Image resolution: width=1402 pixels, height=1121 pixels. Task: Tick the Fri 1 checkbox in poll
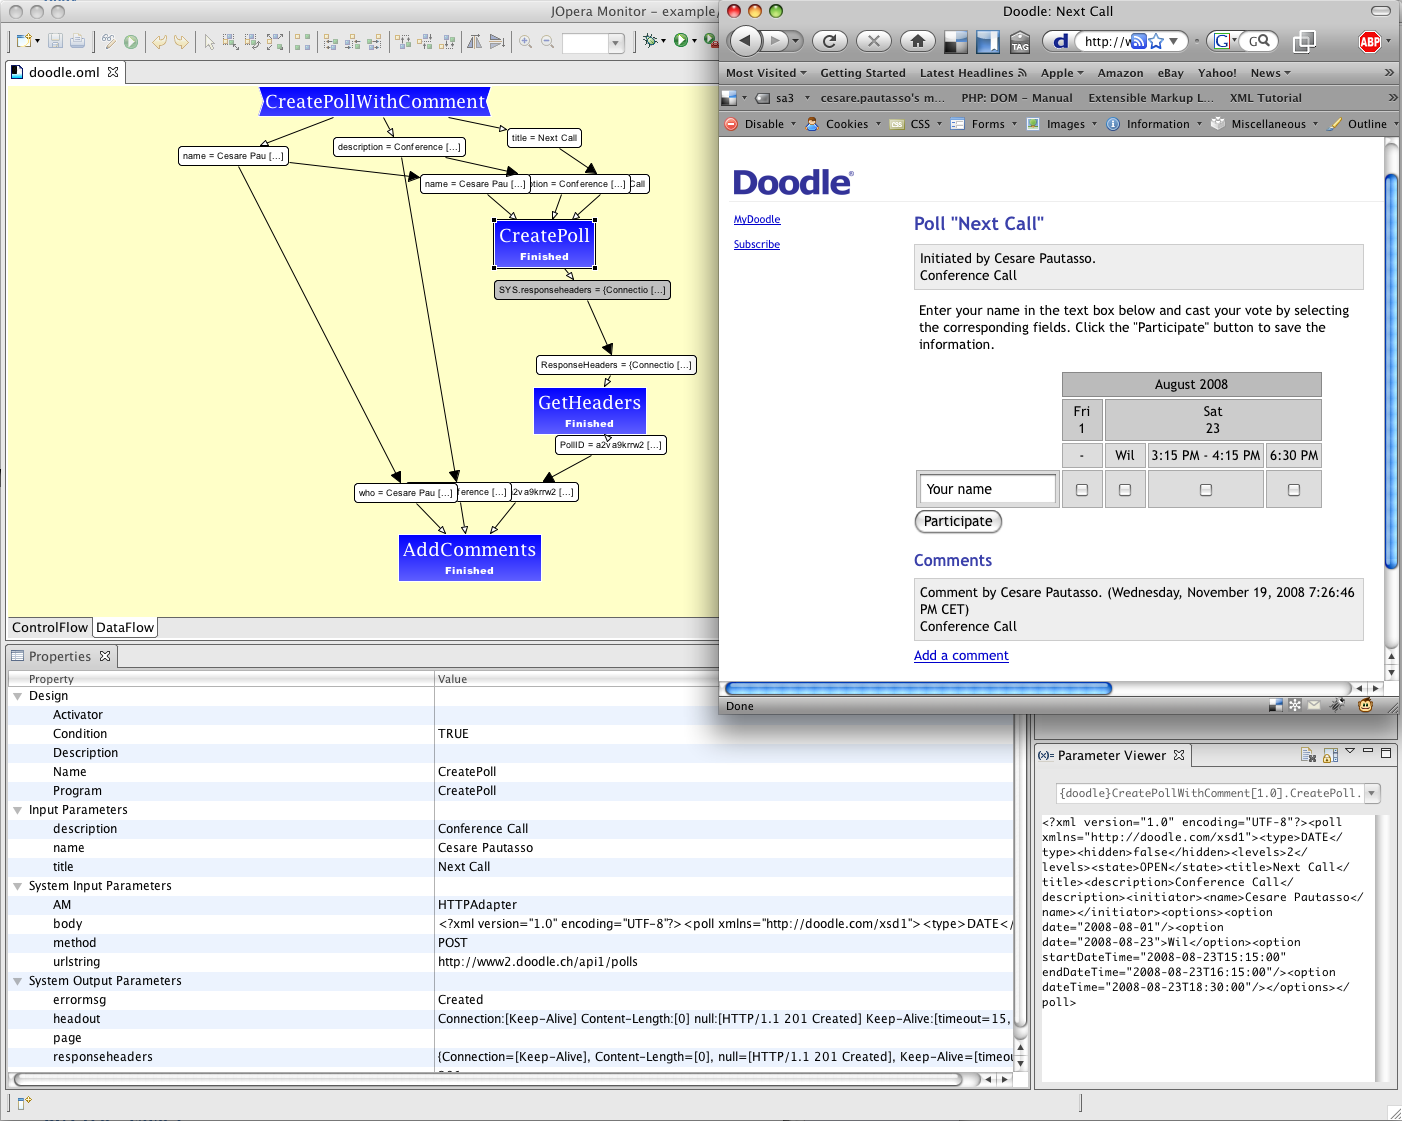coord(1082,490)
